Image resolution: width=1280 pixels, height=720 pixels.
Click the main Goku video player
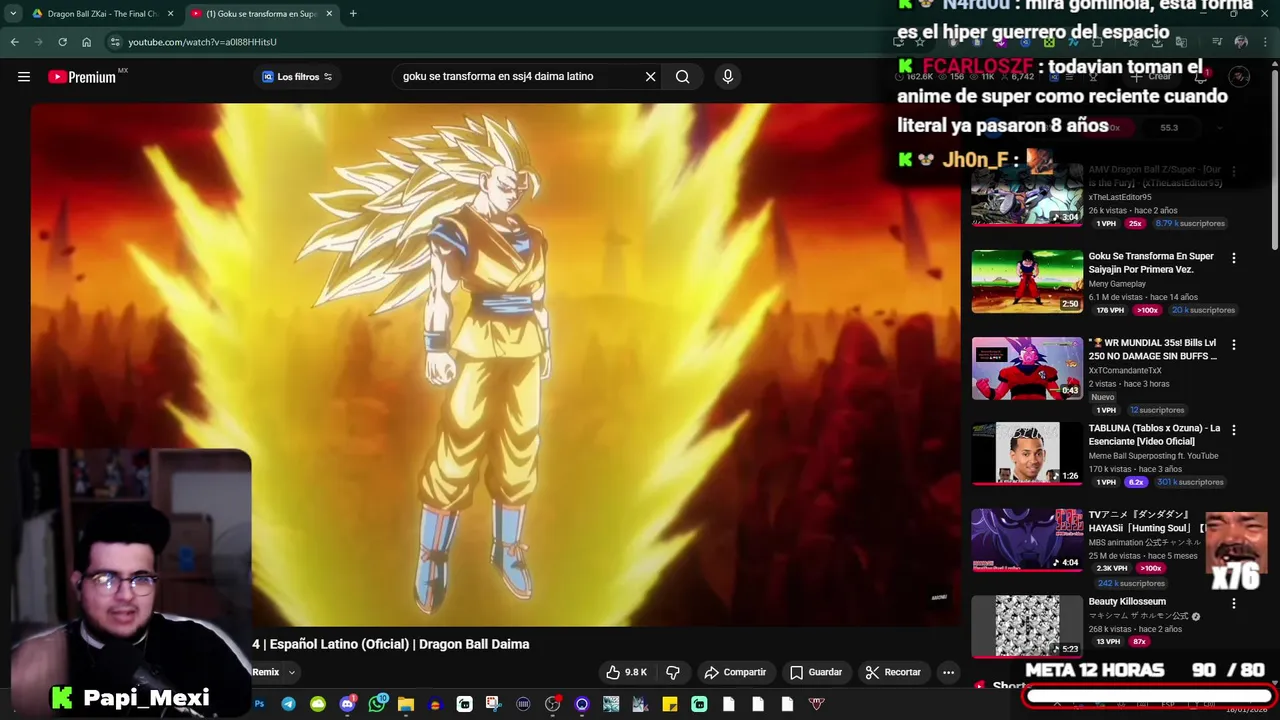coord(495,365)
